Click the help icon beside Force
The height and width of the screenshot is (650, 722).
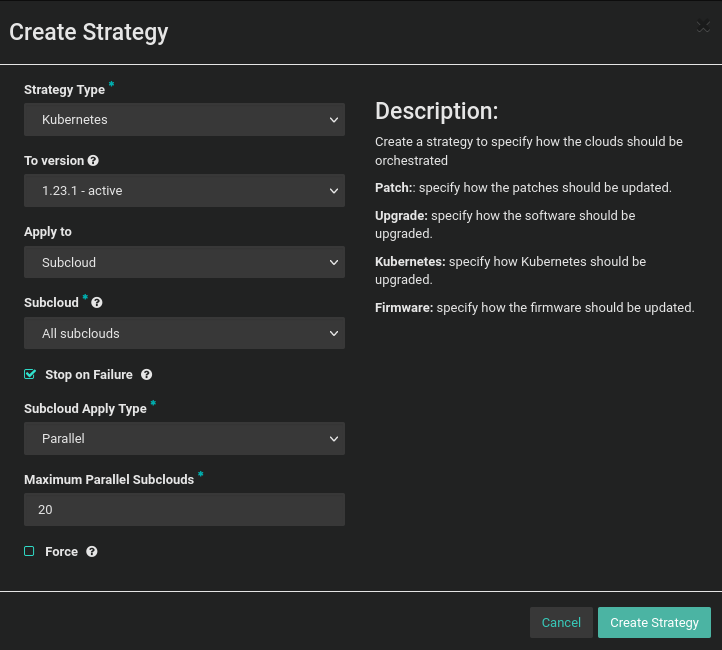[92, 552]
